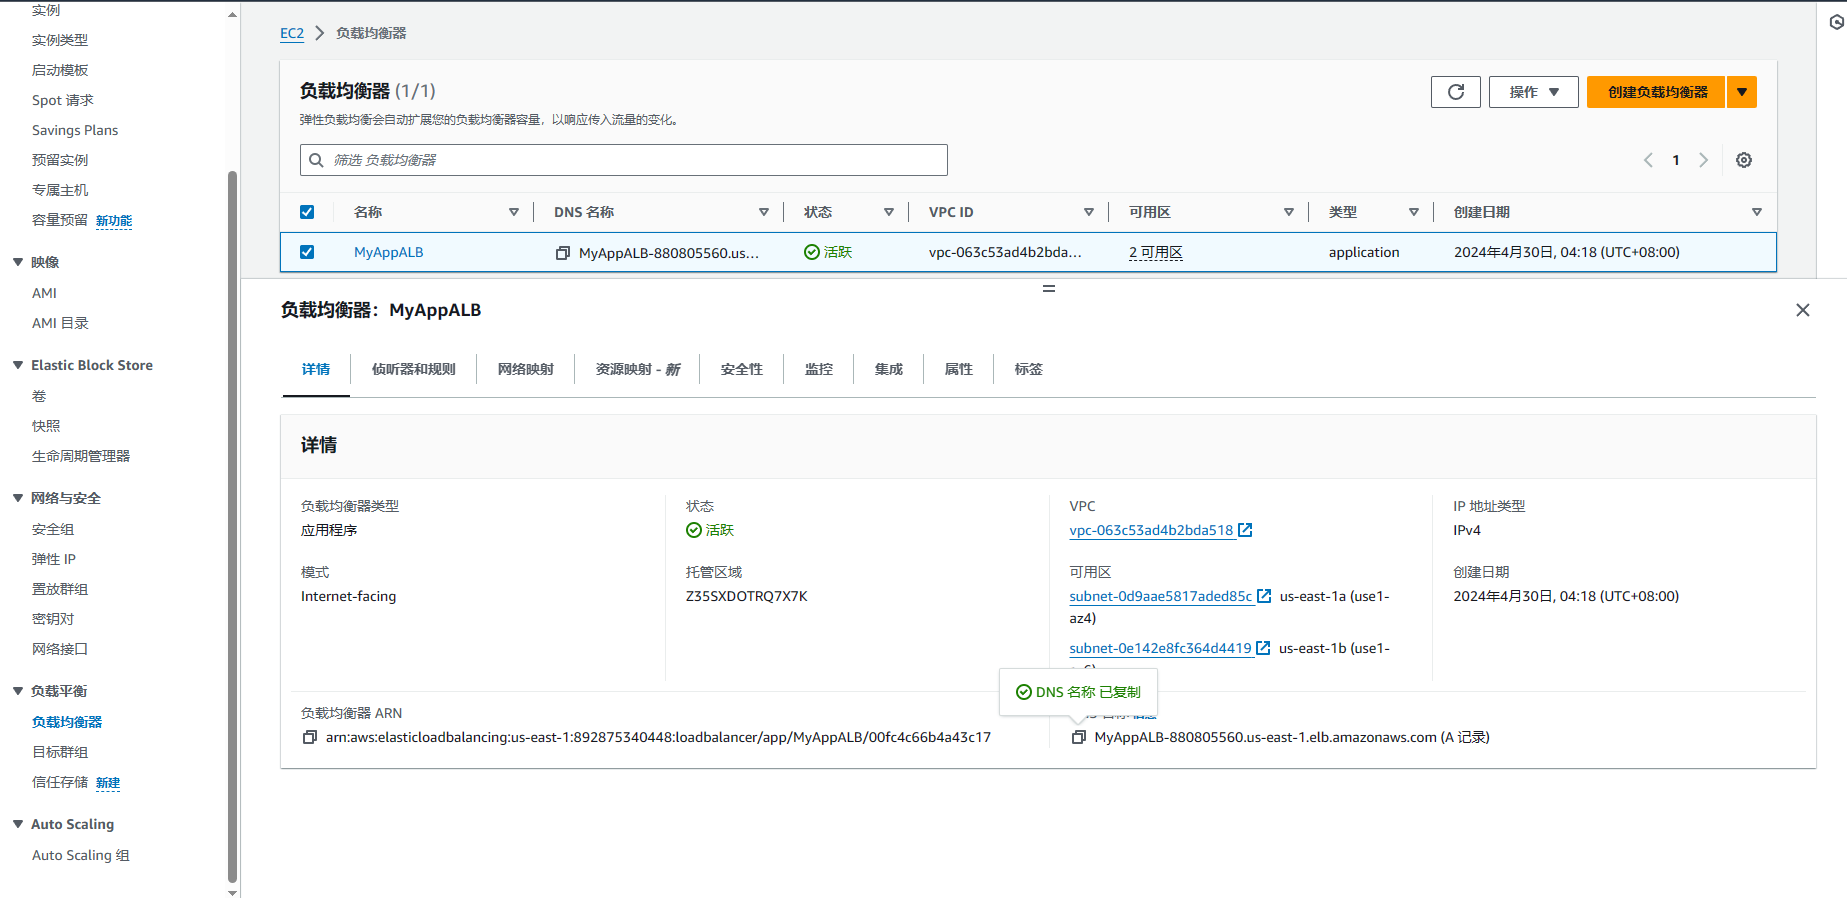
Task: Collapse the 映像 sidebar section
Action: coord(18,262)
